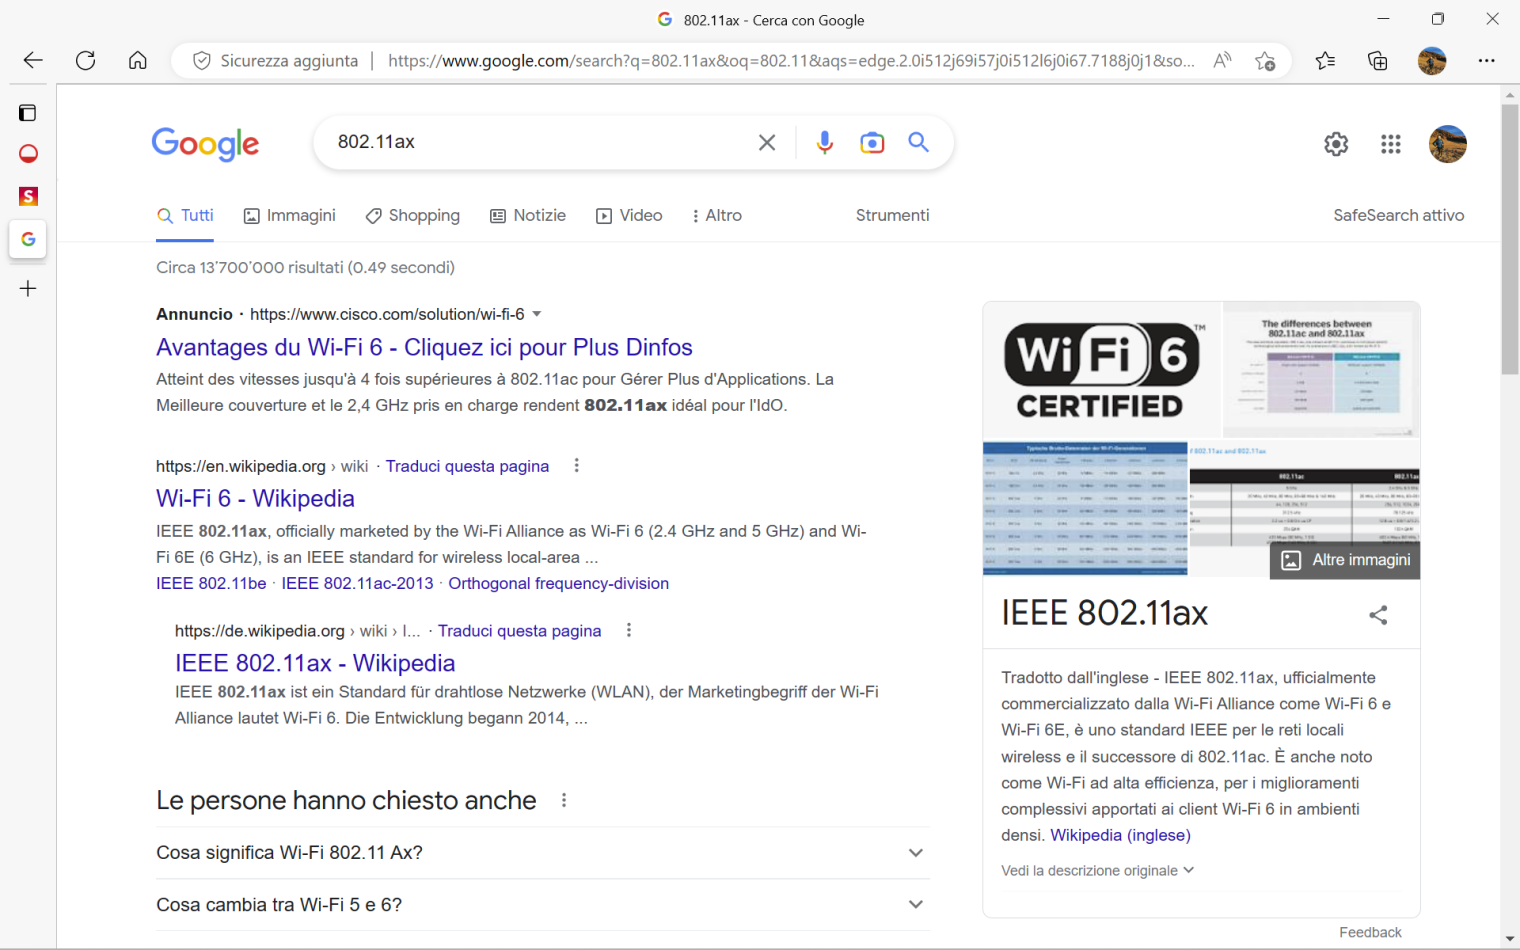Expand "Cosa cambia tra Wi-Fi 5 e 6?"

[x=915, y=905]
